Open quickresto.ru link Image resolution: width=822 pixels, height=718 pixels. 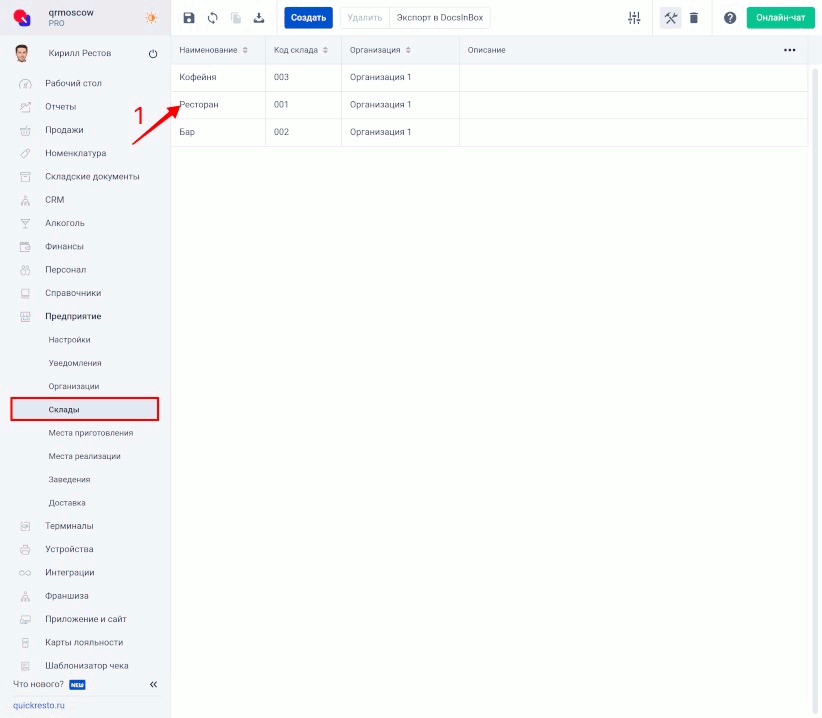39,705
